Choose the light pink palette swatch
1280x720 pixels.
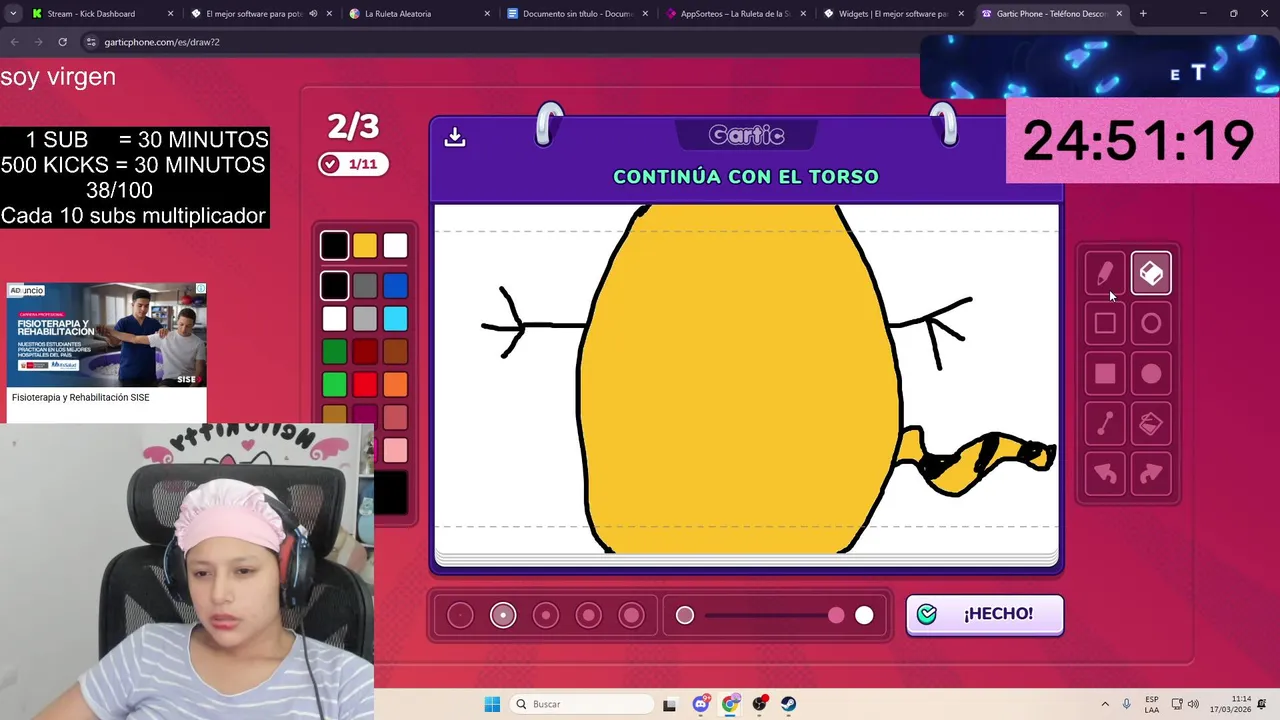coord(396,450)
